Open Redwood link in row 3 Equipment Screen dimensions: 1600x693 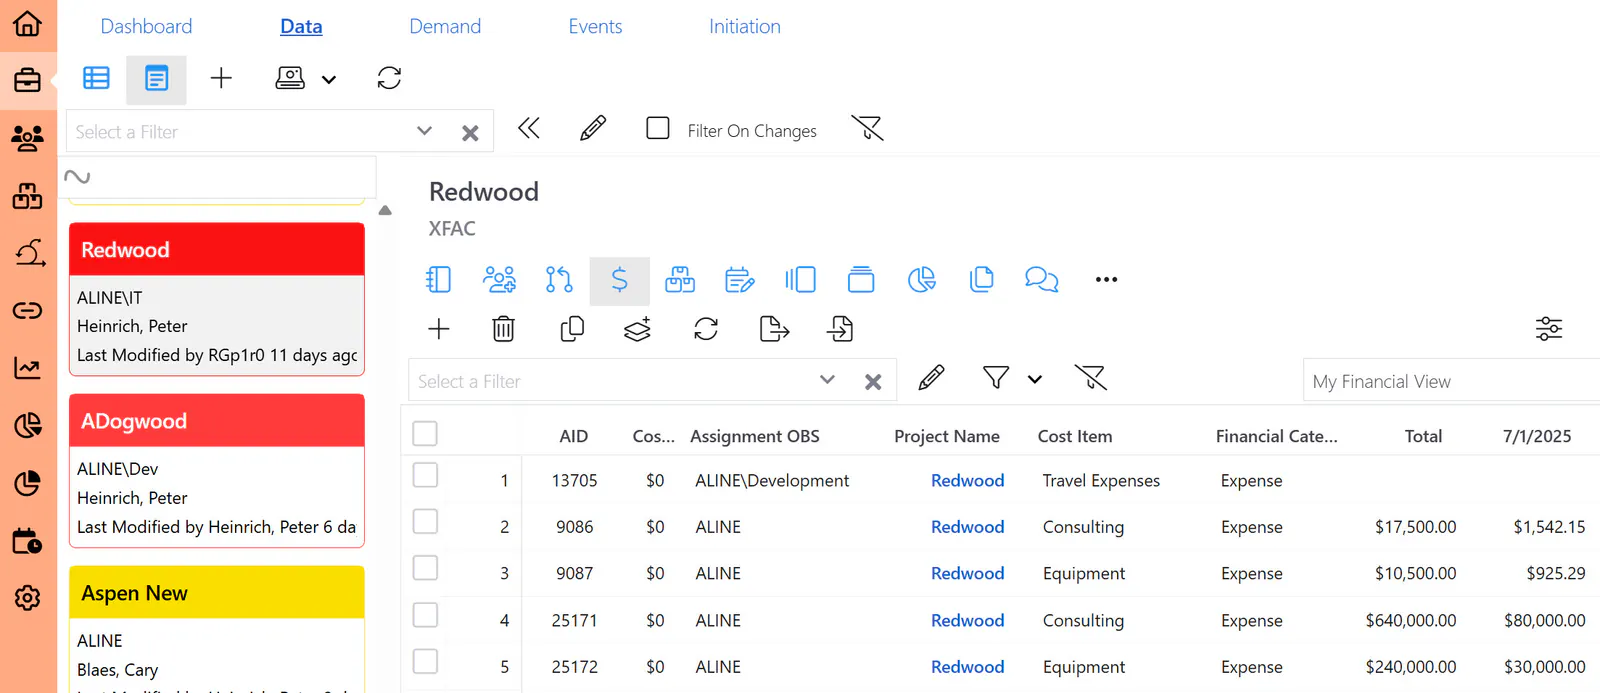click(x=967, y=574)
